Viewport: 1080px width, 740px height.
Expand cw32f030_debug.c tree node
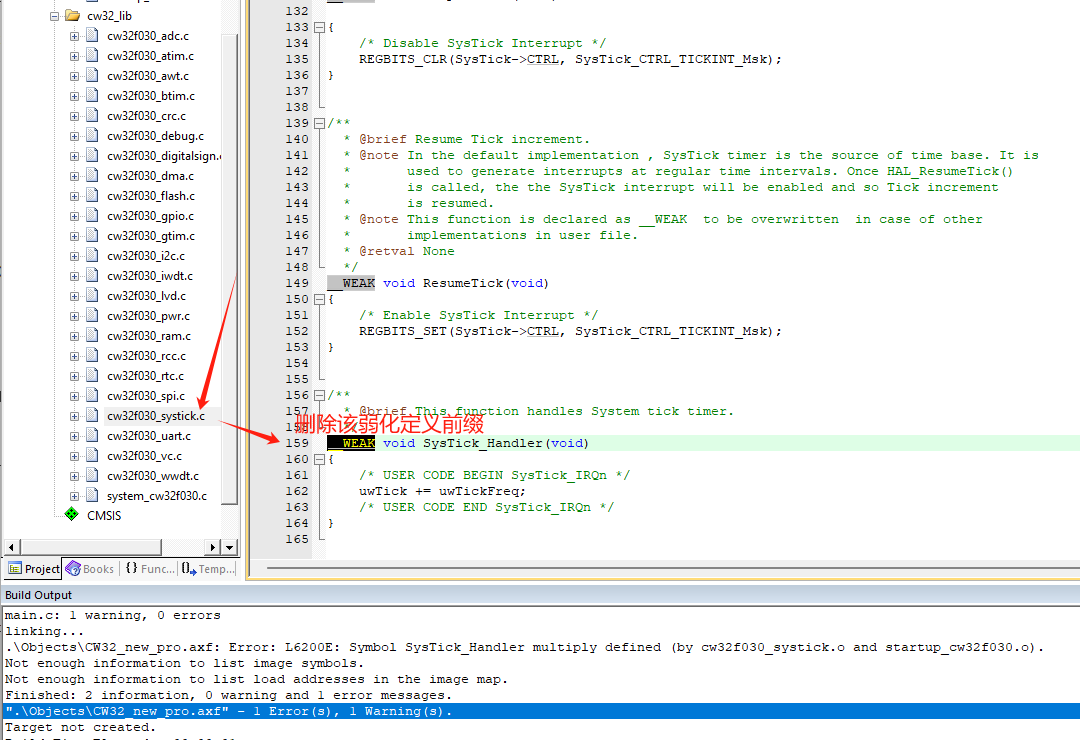click(74, 136)
